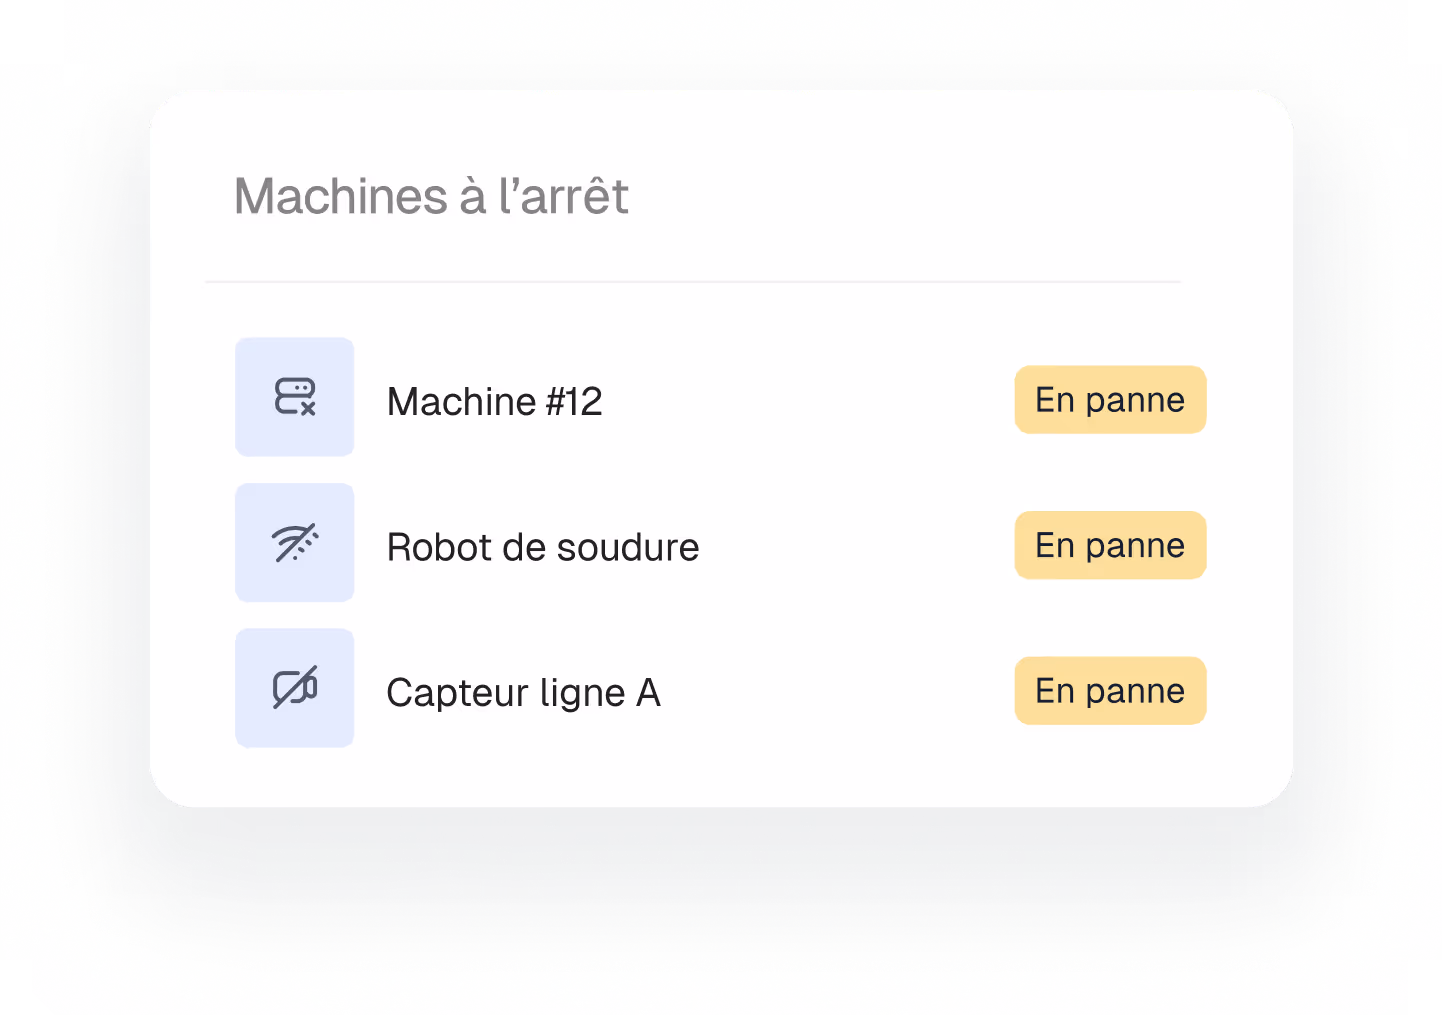The height and width of the screenshot is (1015, 1442).
Task: Select the En panne badge for Robot de soudure
Action: (x=1110, y=545)
